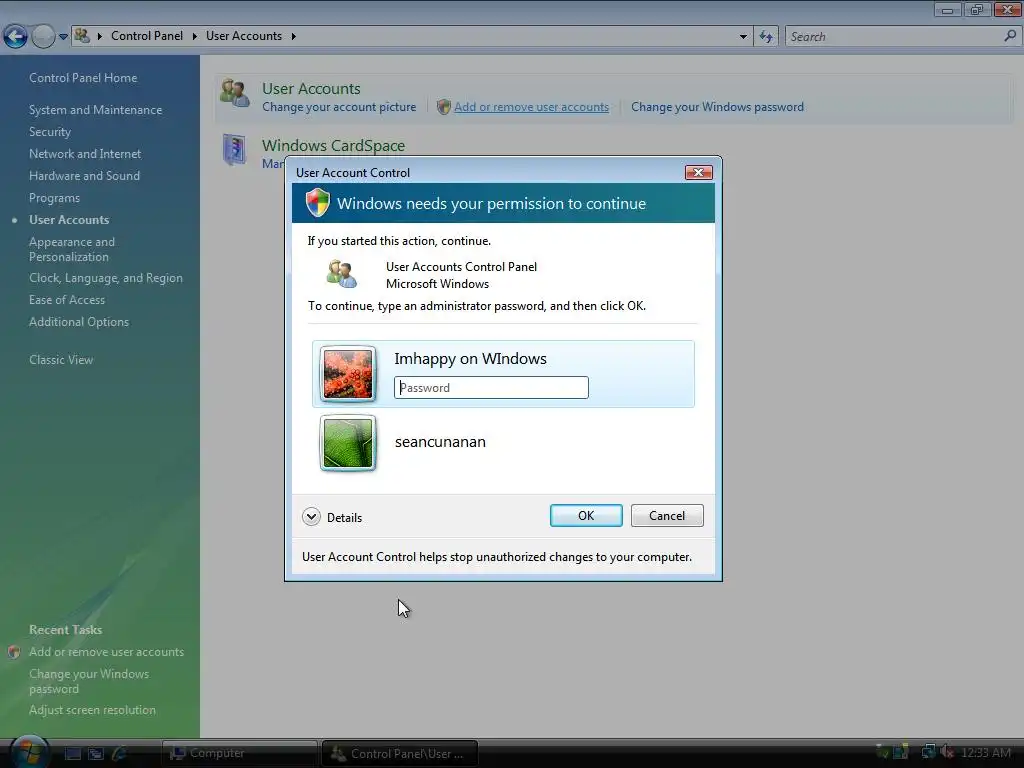Choose the seancunanan account name
This screenshot has height=768, width=1024.
tap(440, 442)
